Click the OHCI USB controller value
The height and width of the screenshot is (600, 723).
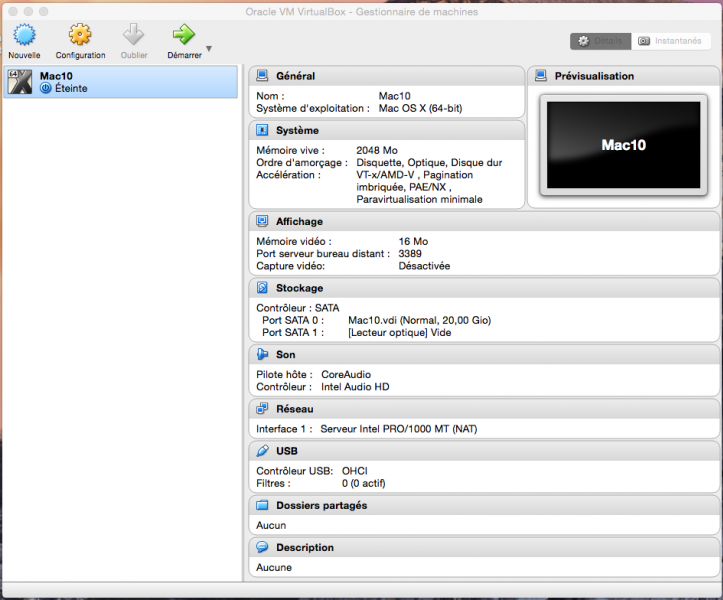[355, 471]
